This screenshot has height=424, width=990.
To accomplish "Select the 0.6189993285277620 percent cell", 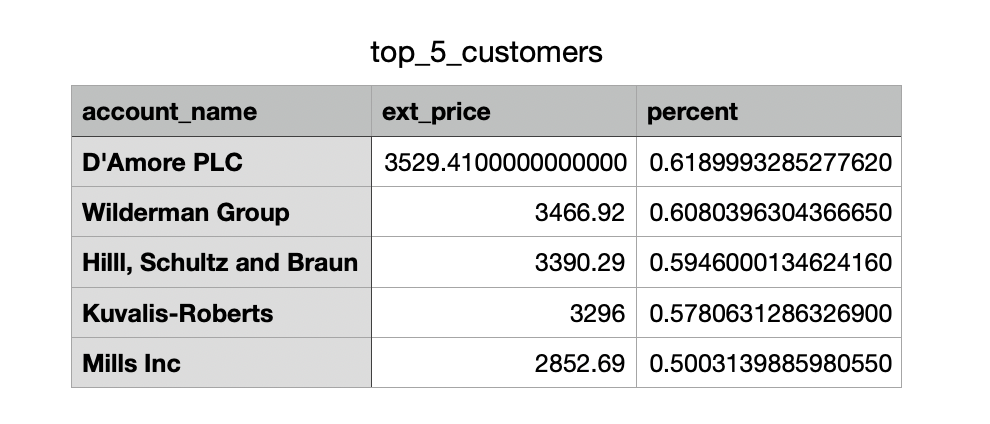I will point(768,162).
